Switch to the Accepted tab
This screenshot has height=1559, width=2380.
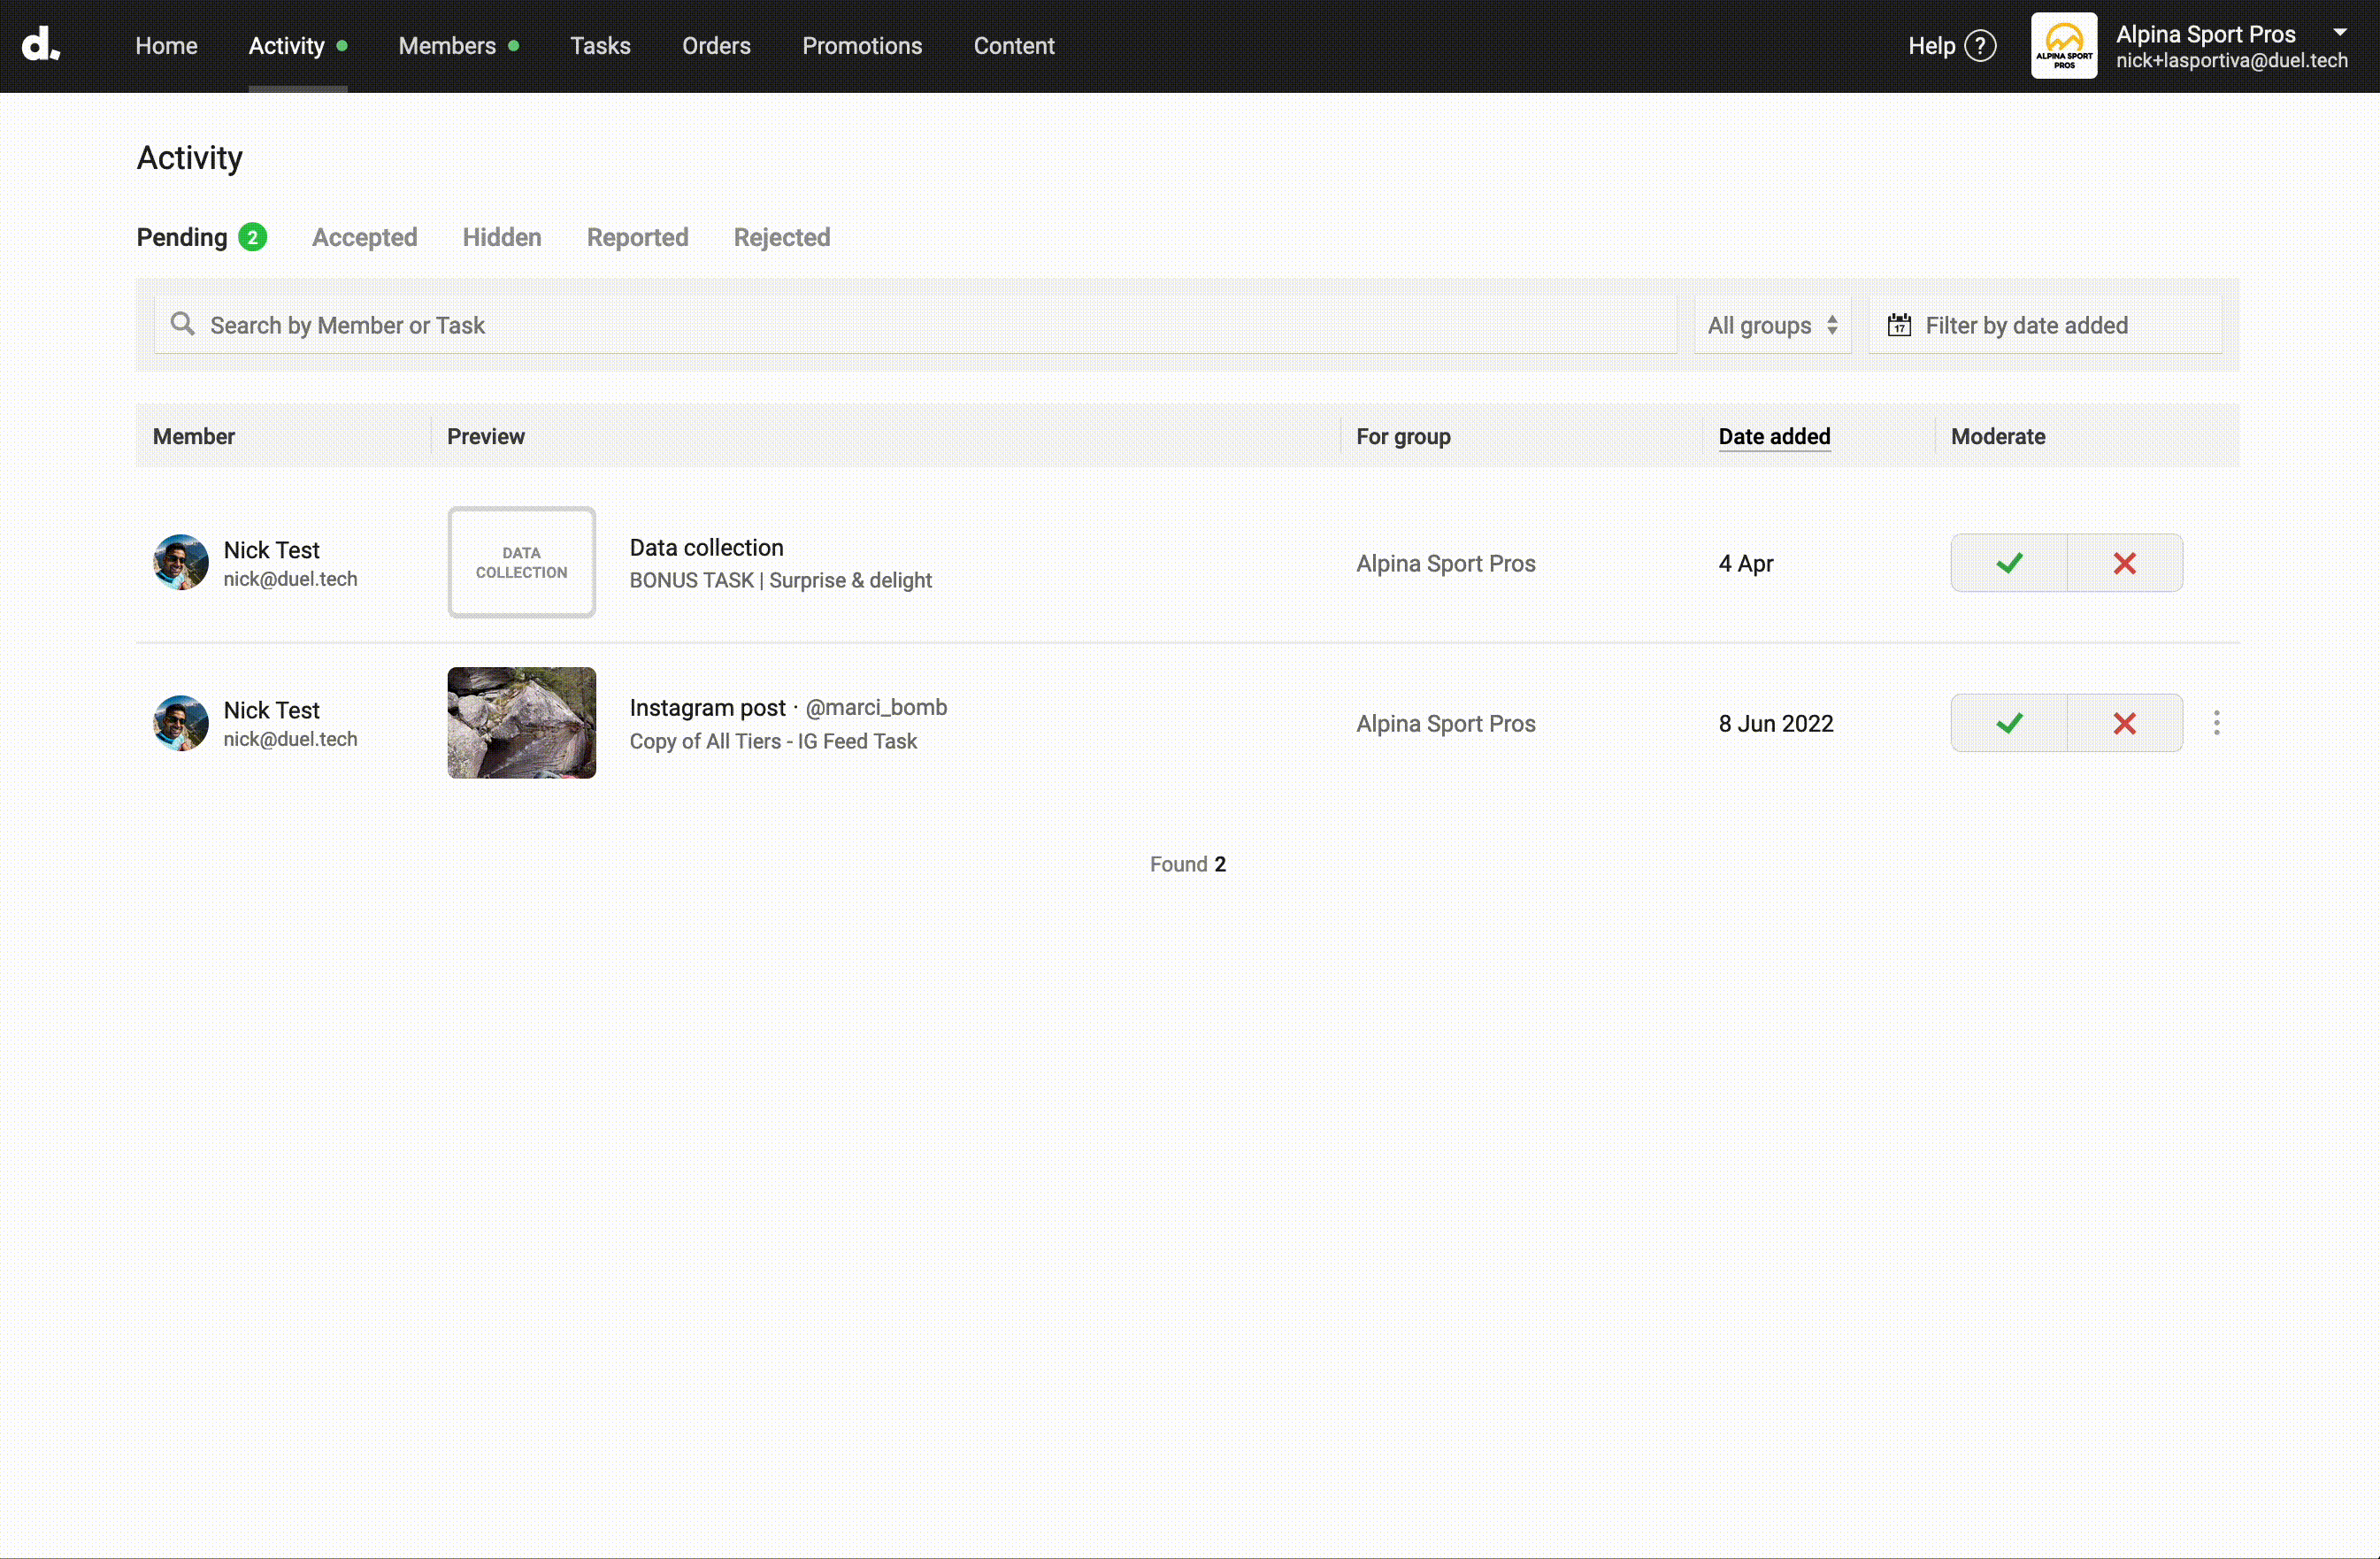point(364,237)
